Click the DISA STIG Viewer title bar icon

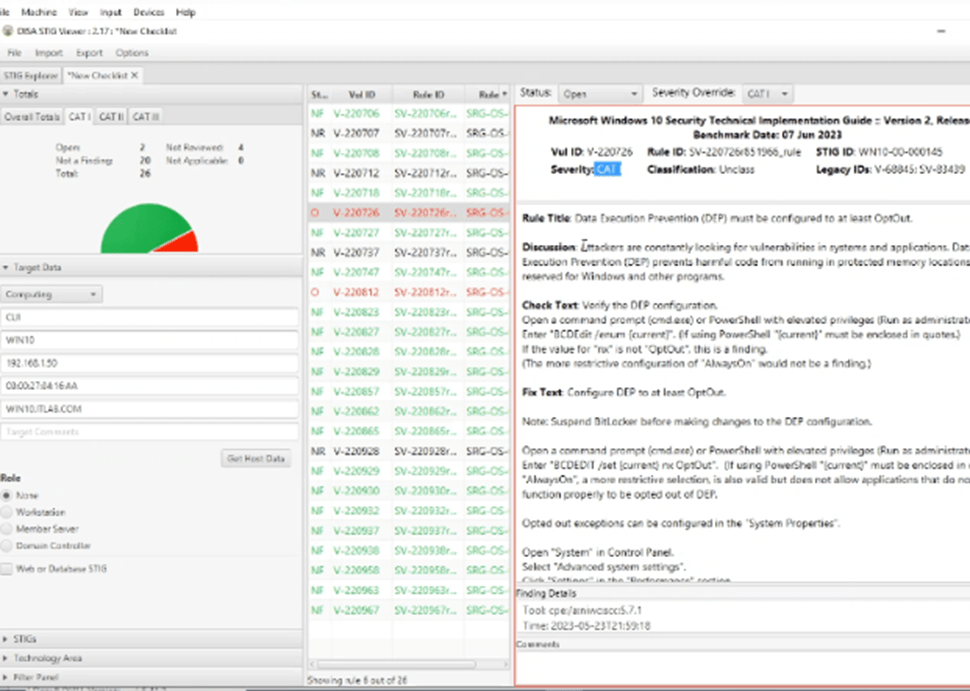(x=8, y=31)
